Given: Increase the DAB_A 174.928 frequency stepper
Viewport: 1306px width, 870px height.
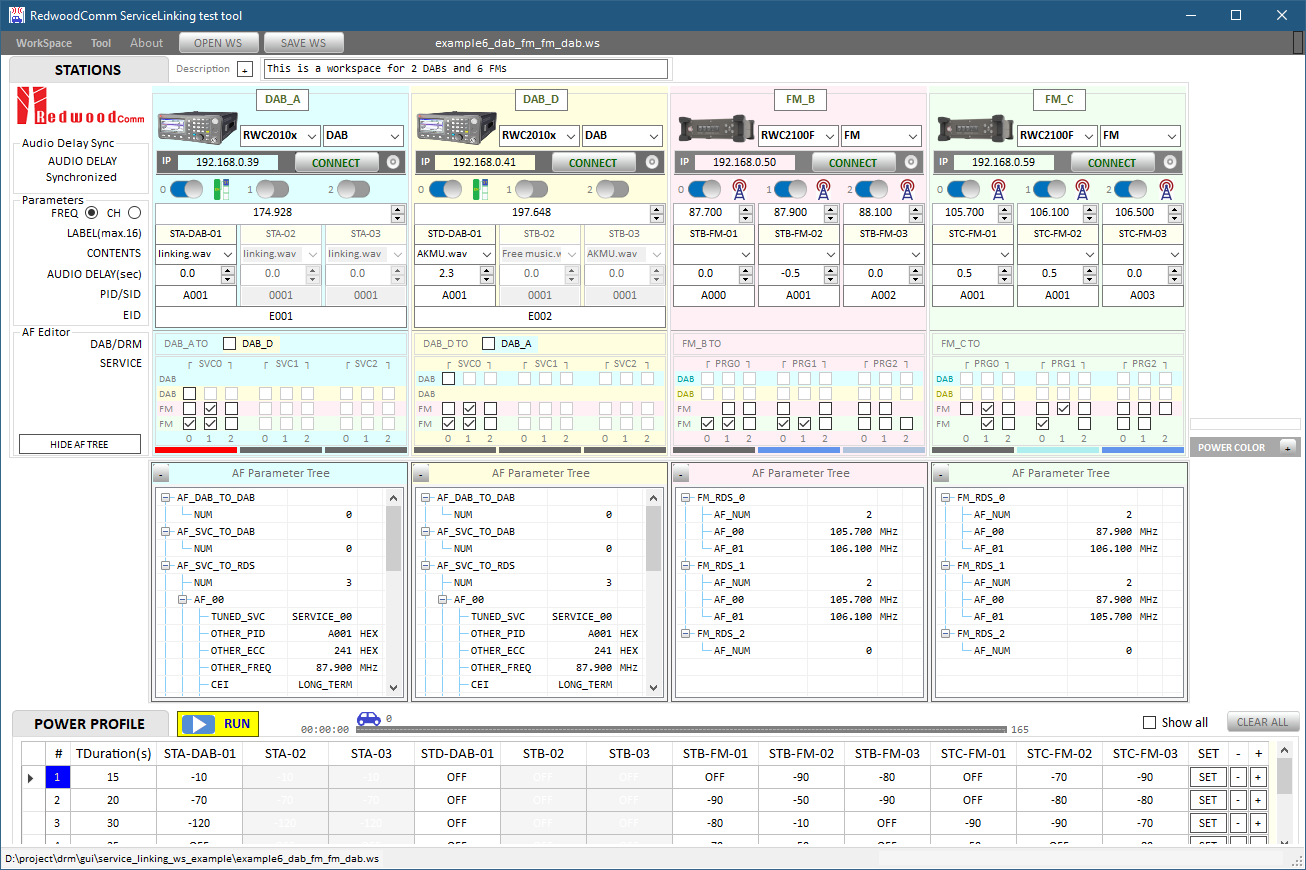Looking at the screenshot, I should coord(398,208).
